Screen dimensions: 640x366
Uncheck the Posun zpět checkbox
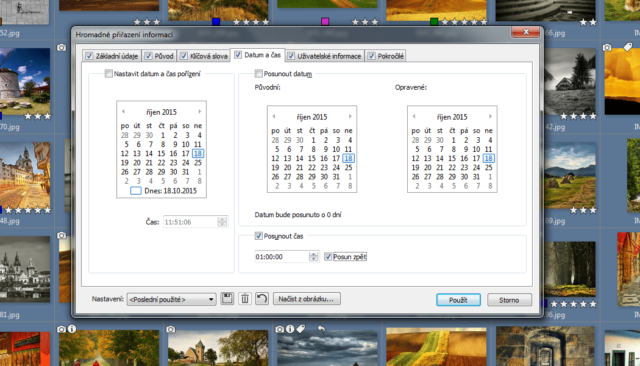click(x=328, y=257)
